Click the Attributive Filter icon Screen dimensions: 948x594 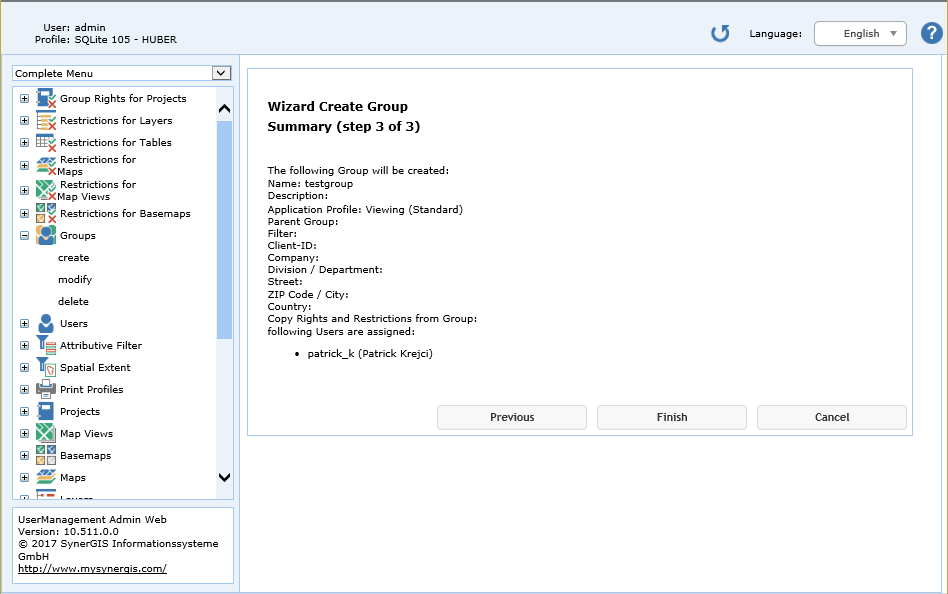[44, 345]
